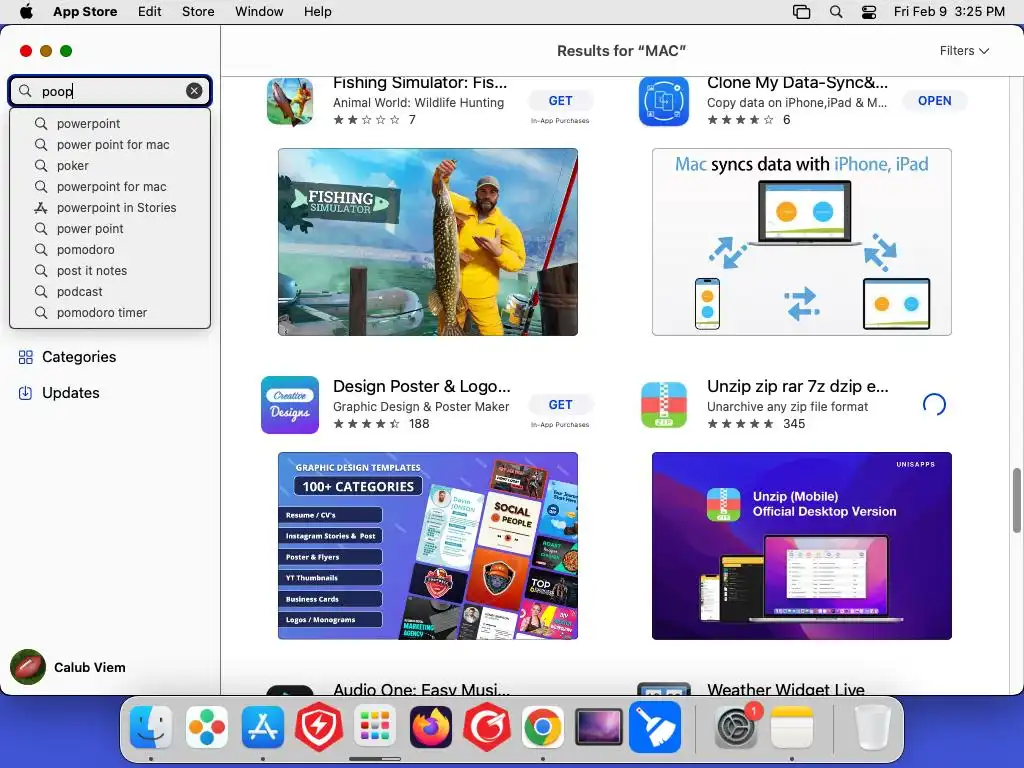1024x768 pixels.
Task: Open Firefox from the Dock
Action: click(x=431, y=726)
